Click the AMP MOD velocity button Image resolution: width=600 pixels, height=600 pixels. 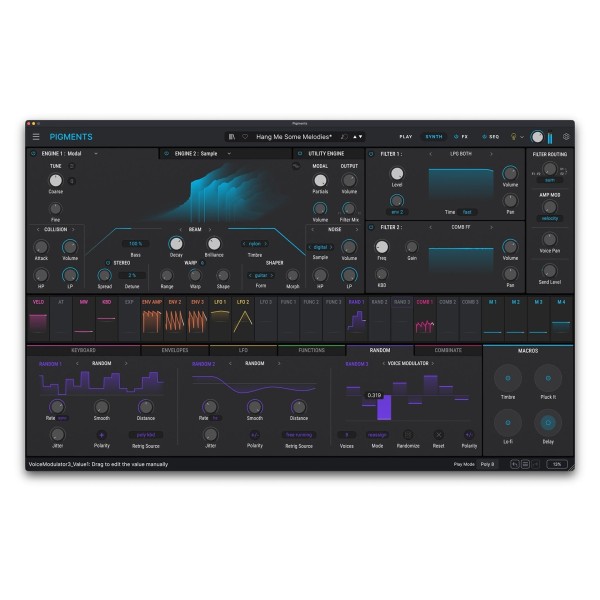click(x=549, y=218)
